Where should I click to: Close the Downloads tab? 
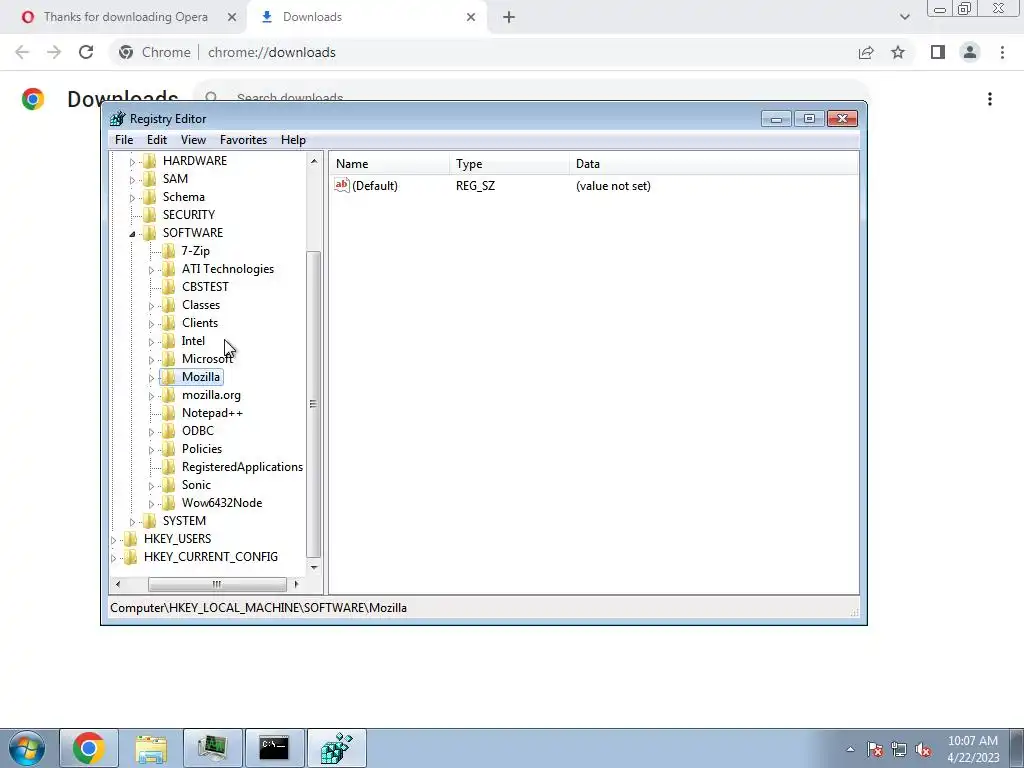point(471,17)
